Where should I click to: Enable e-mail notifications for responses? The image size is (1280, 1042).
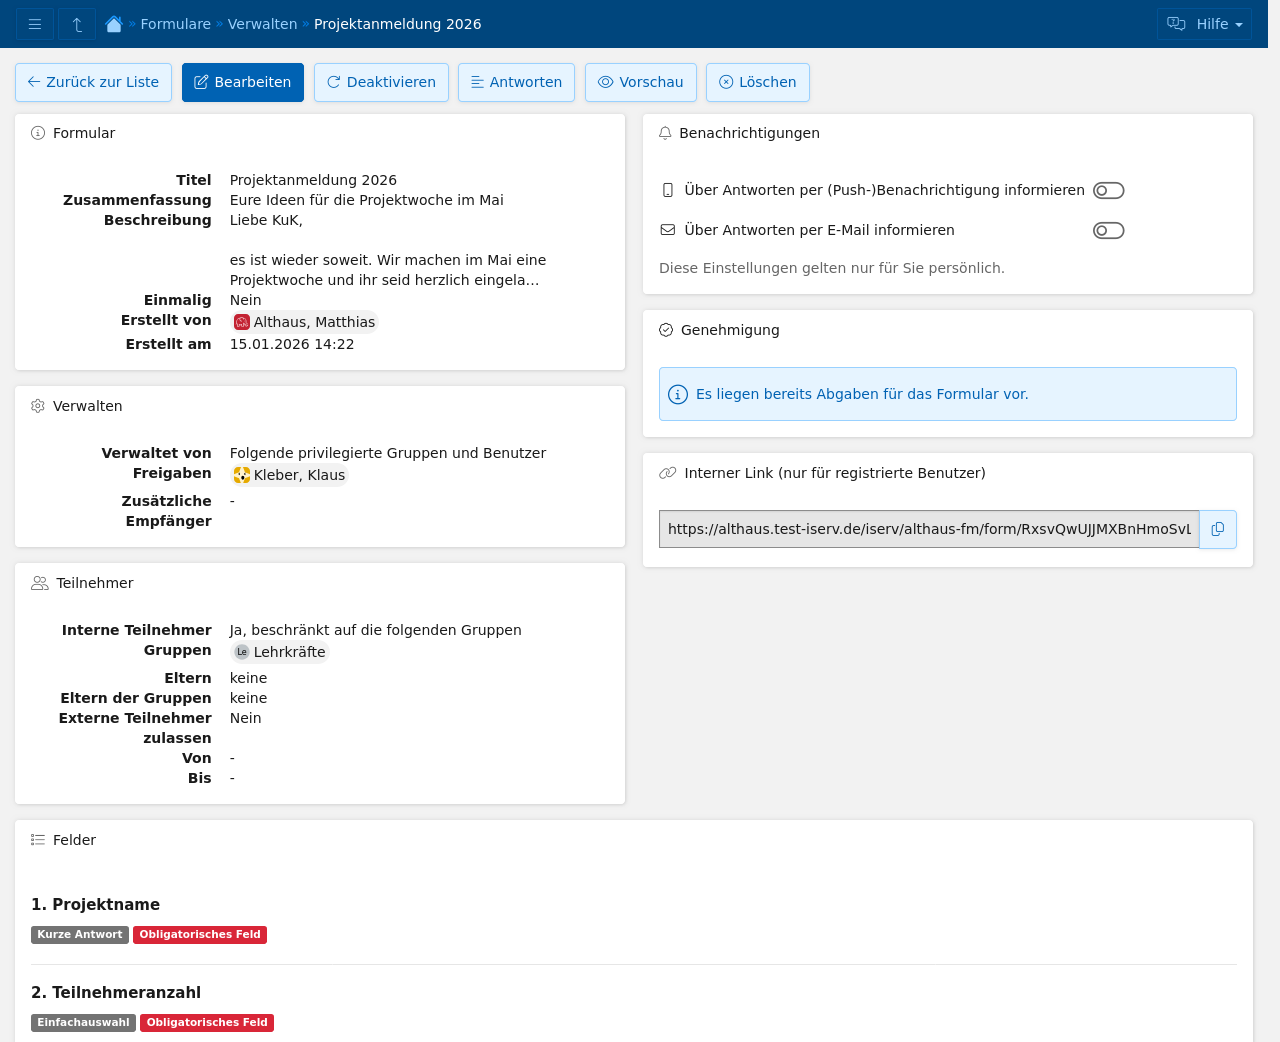[1108, 230]
